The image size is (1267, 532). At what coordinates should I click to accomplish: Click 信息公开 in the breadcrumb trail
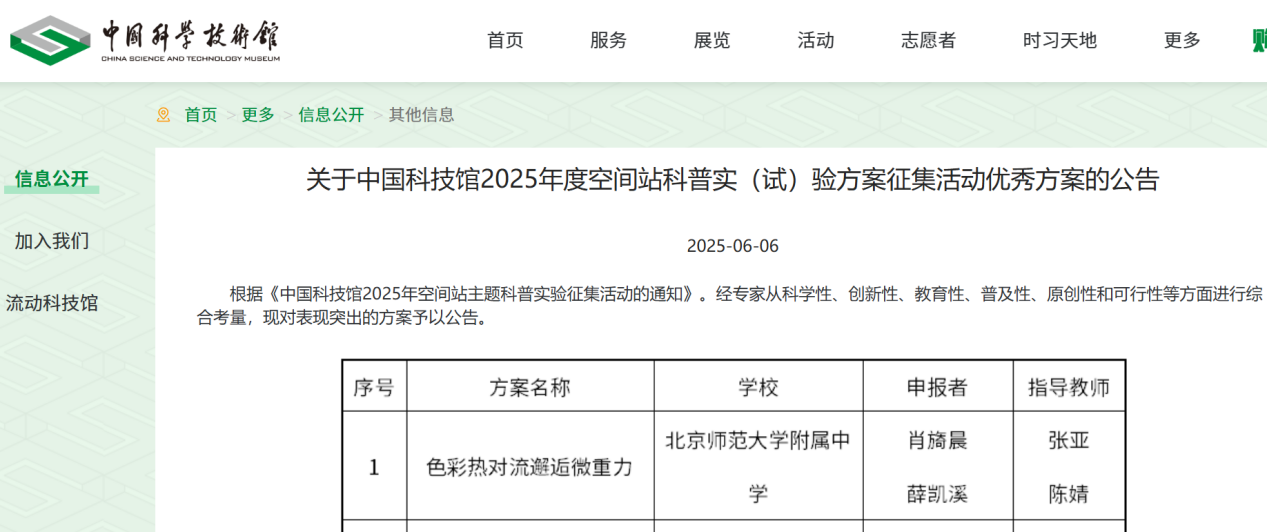[331, 115]
